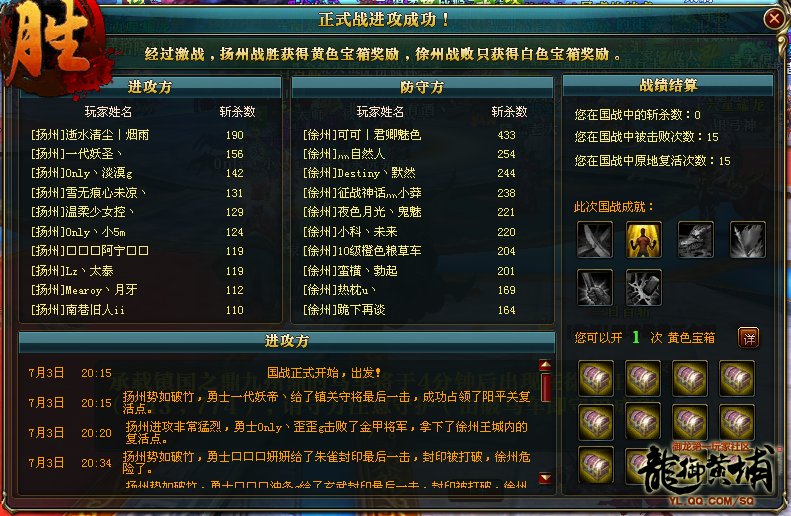Screen dimensions: 791x516
Task: Select the claw slash achievement icon
Action: (x=748, y=240)
